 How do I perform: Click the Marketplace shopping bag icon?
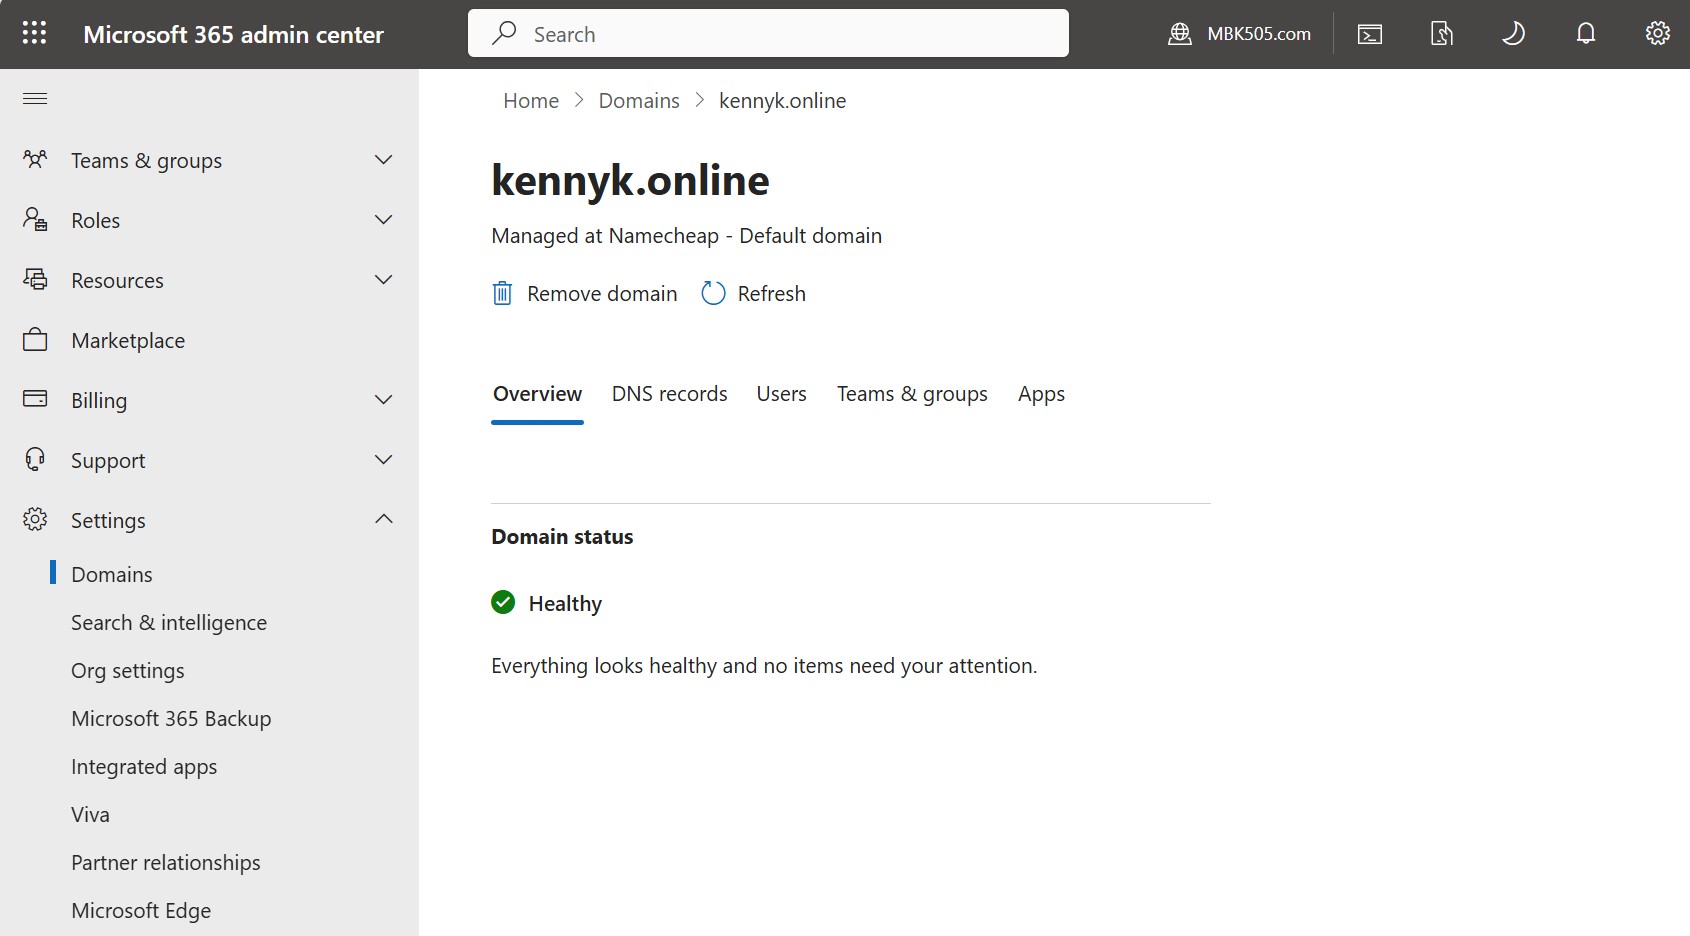click(x=35, y=339)
